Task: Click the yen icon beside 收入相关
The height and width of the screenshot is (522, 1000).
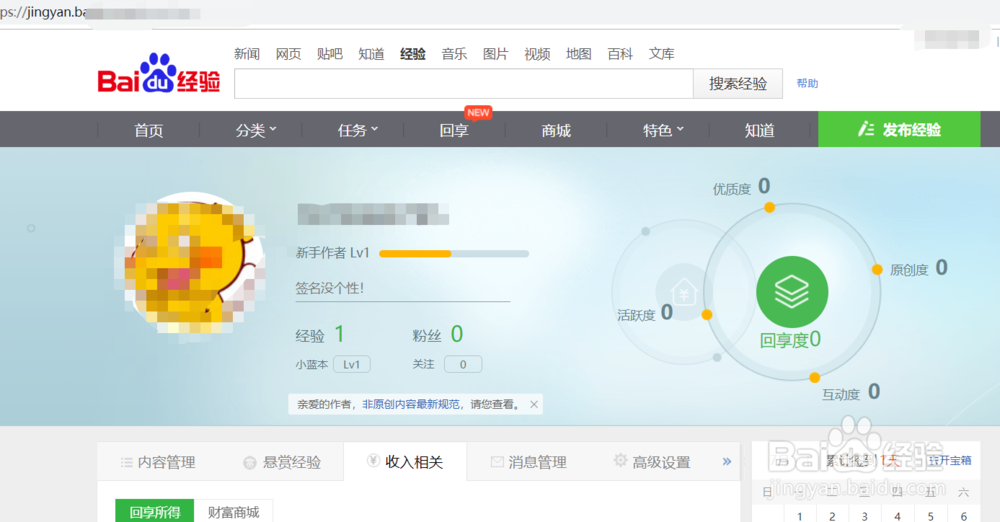Action: point(373,461)
